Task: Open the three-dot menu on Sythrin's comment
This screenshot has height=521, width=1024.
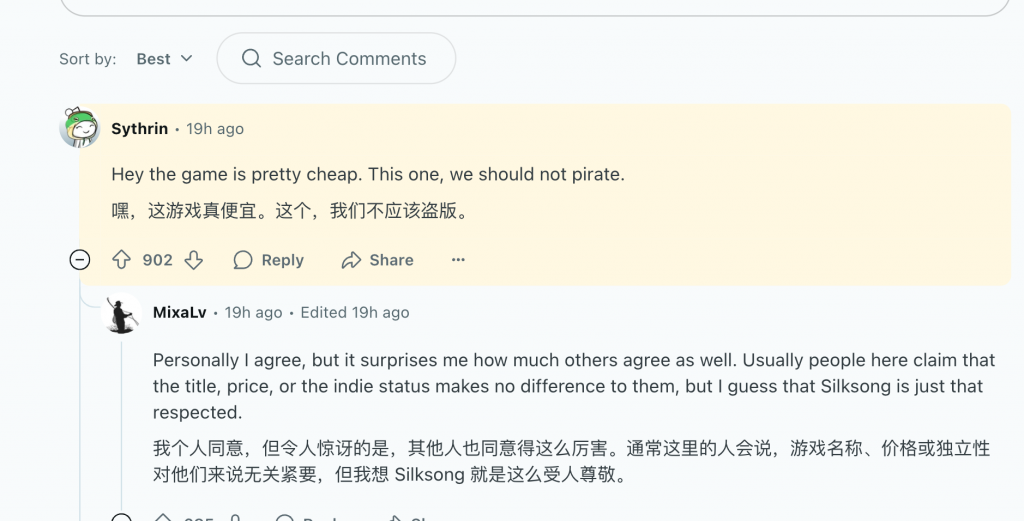Action: click(x=458, y=260)
